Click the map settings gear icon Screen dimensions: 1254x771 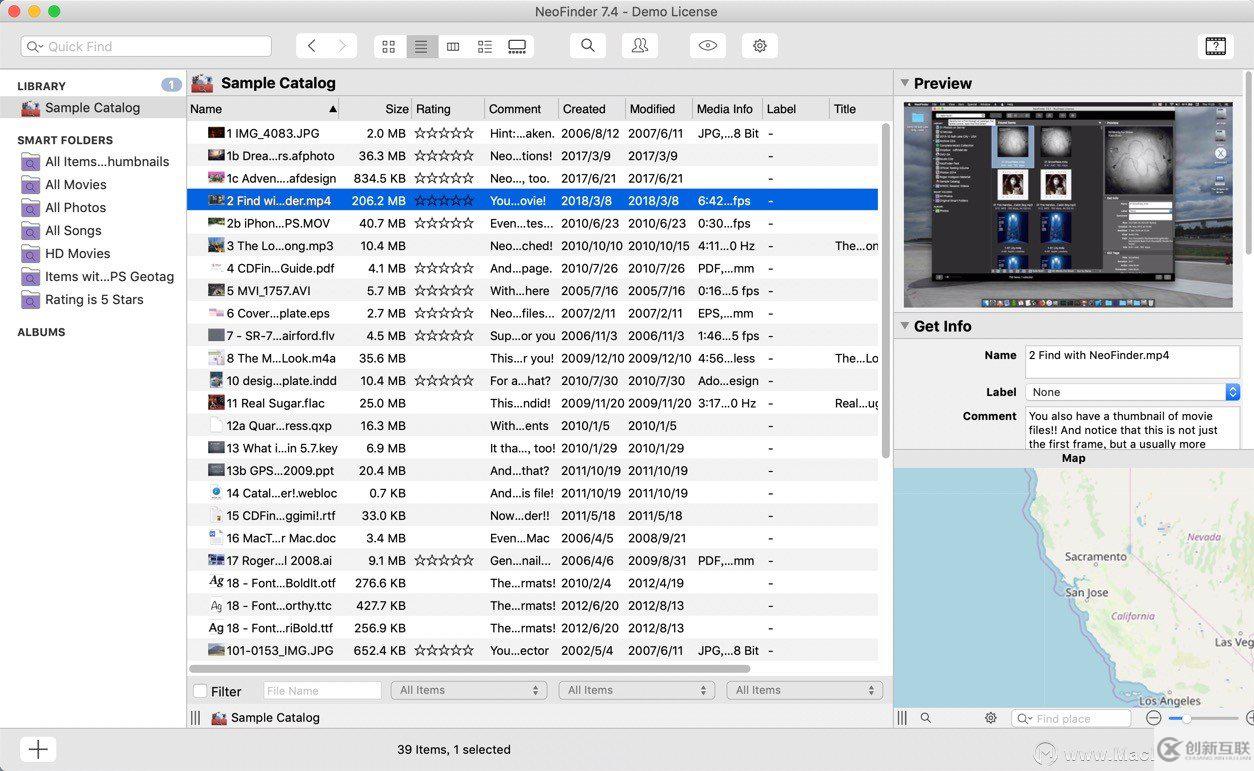(x=990, y=718)
